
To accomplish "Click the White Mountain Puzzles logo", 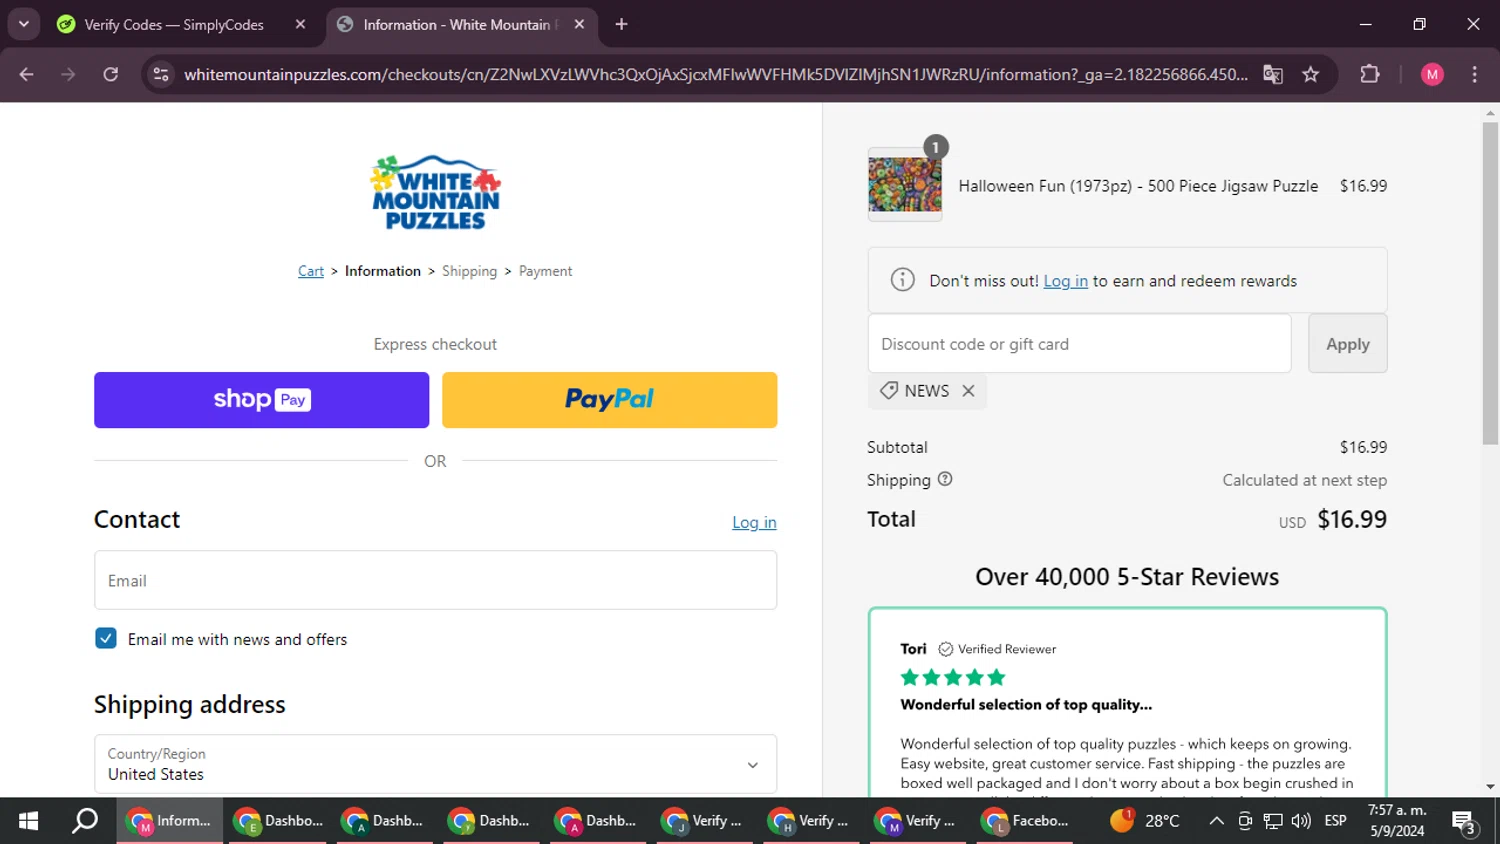I will pyautogui.click(x=435, y=193).
